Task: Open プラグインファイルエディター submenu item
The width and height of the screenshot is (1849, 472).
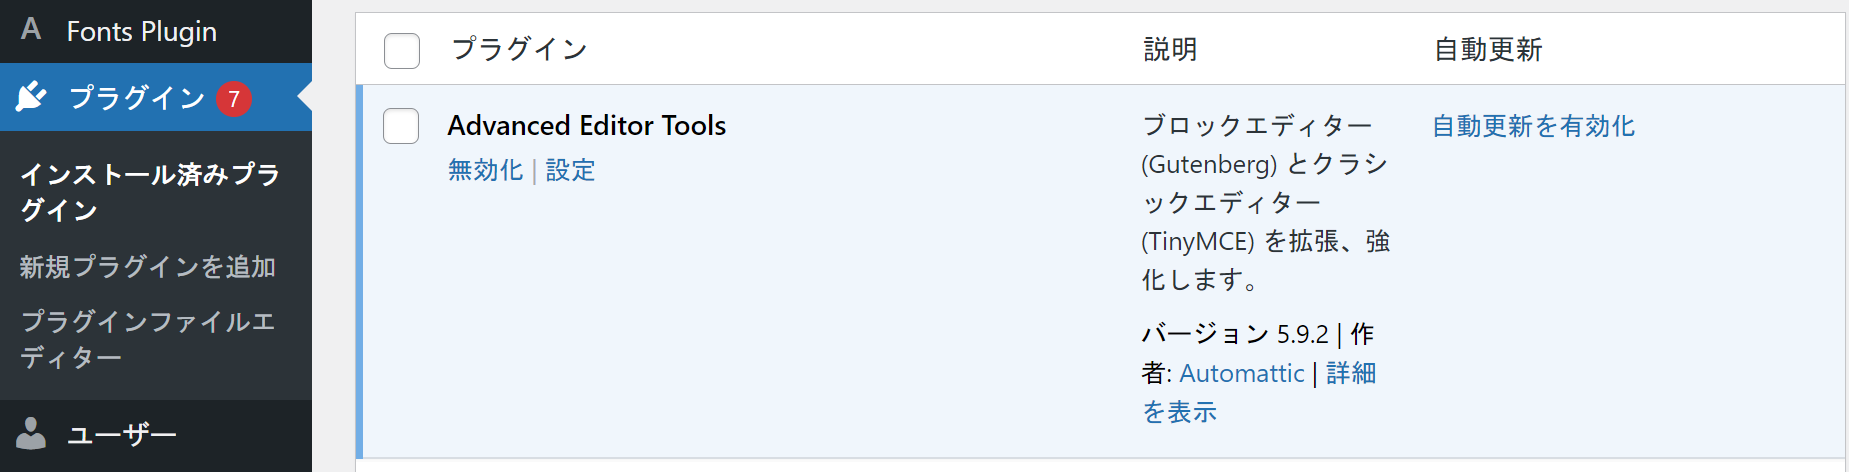Action: (148, 339)
